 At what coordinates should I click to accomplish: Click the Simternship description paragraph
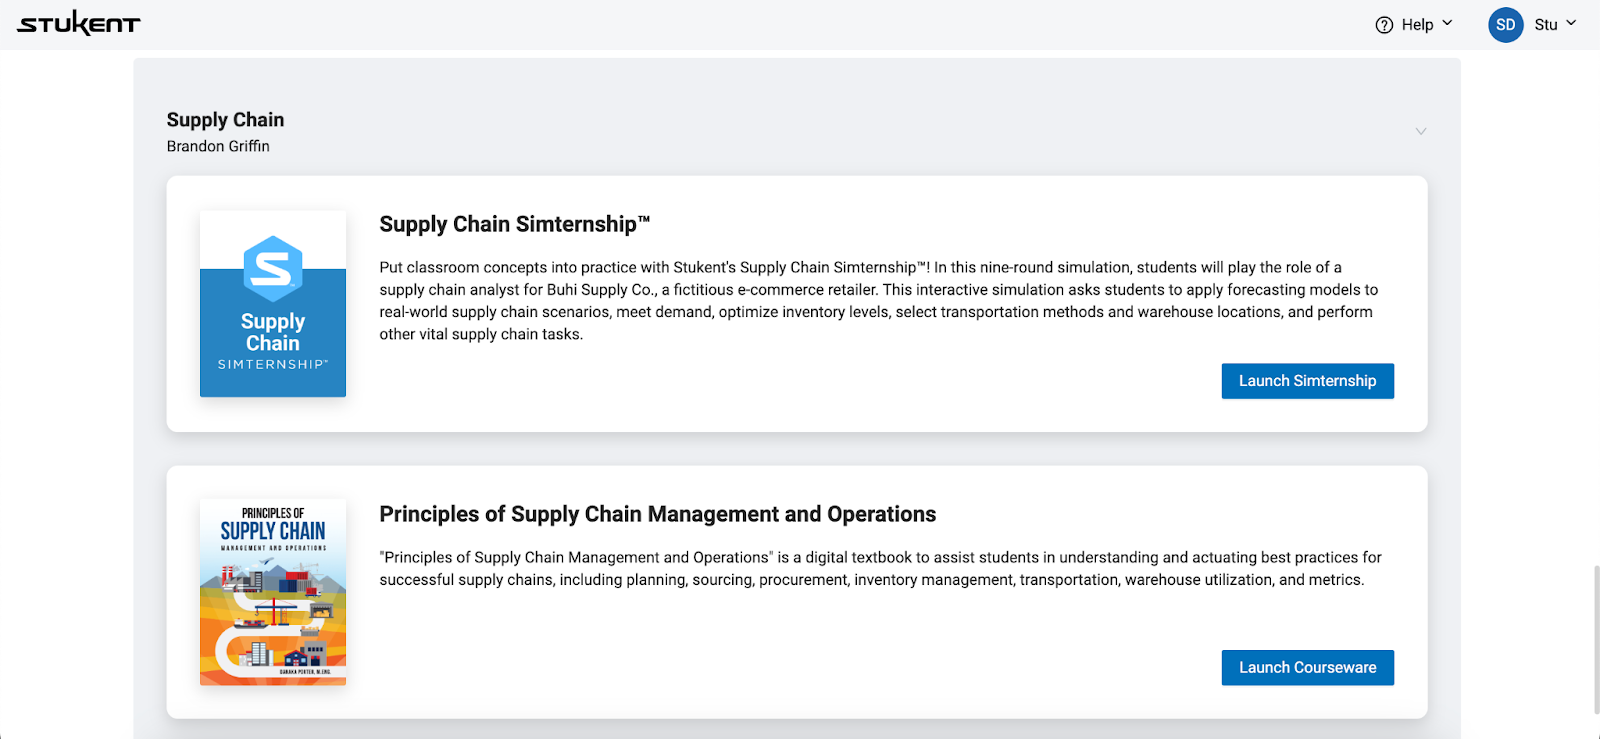(878, 301)
